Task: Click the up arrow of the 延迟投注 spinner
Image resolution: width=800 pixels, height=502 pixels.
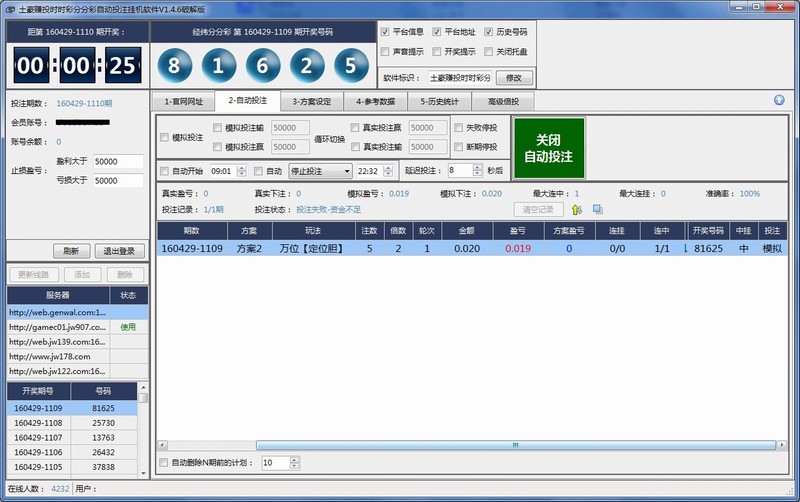Action: pyautogui.click(x=478, y=167)
